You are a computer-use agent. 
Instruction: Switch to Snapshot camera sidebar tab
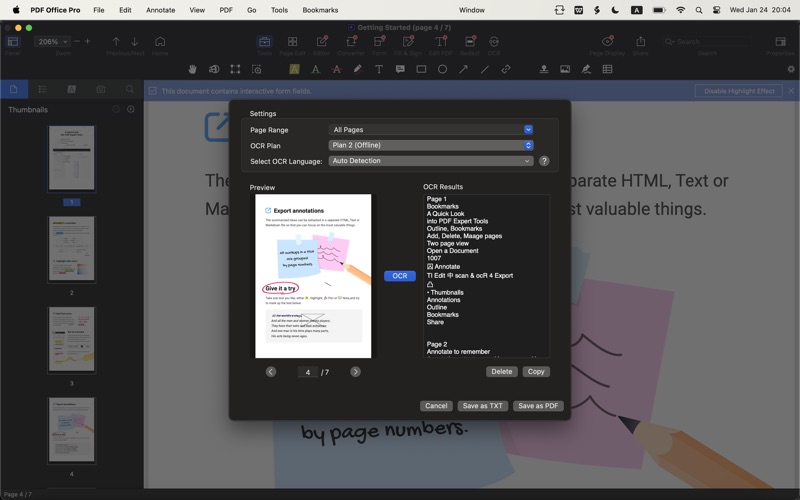(101, 89)
